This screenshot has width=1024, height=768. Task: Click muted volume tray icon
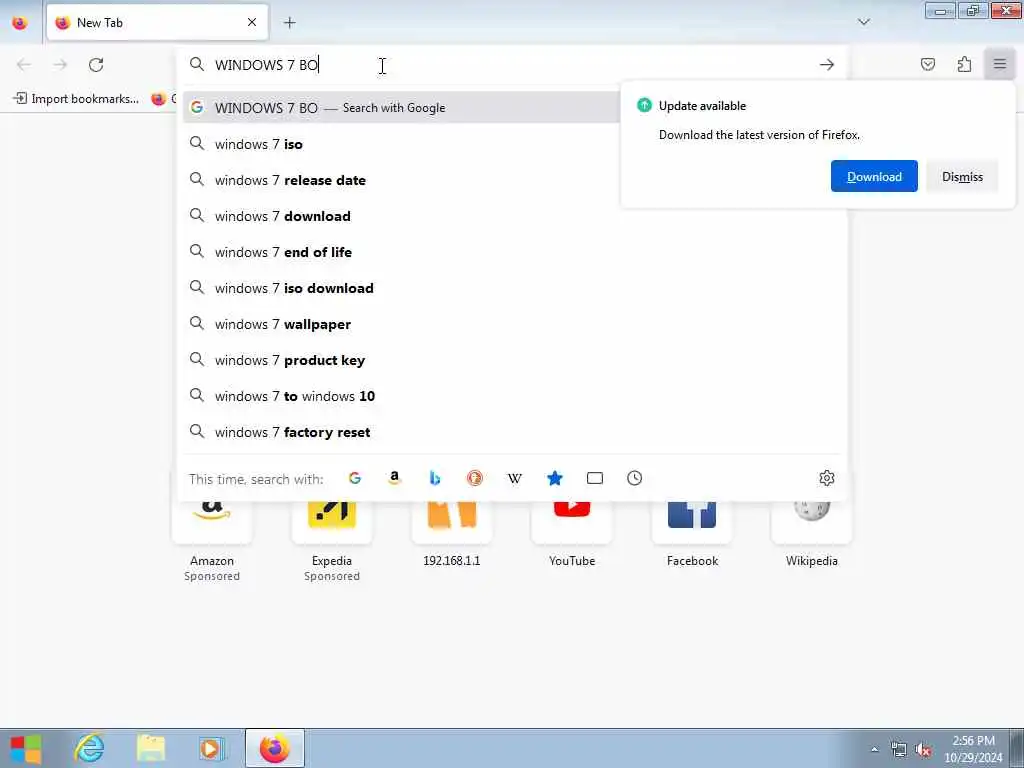tap(923, 750)
